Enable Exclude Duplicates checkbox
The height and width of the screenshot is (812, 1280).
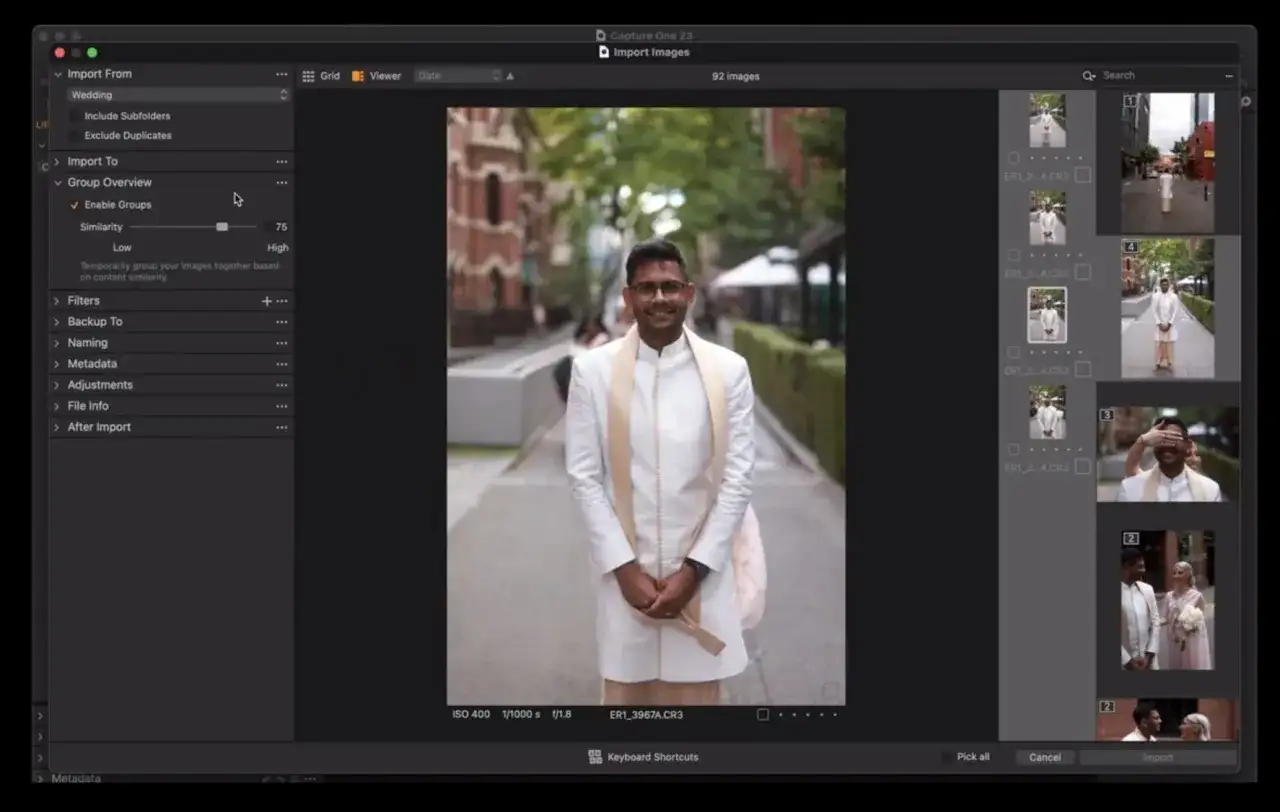75,135
